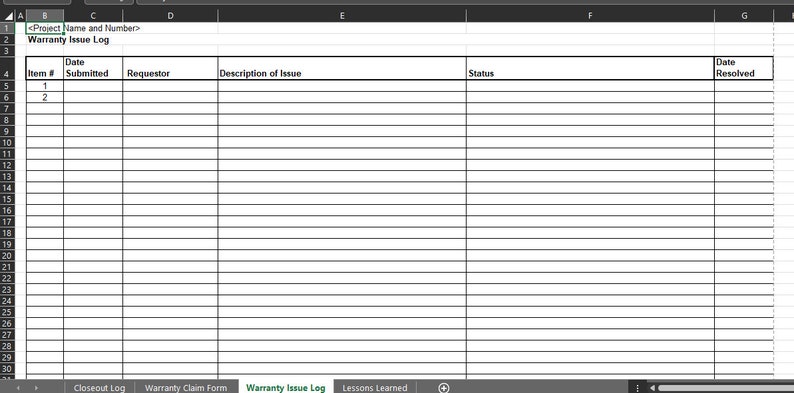Select row 20 header
Screen dimensions: 794x393
(x=7, y=256)
